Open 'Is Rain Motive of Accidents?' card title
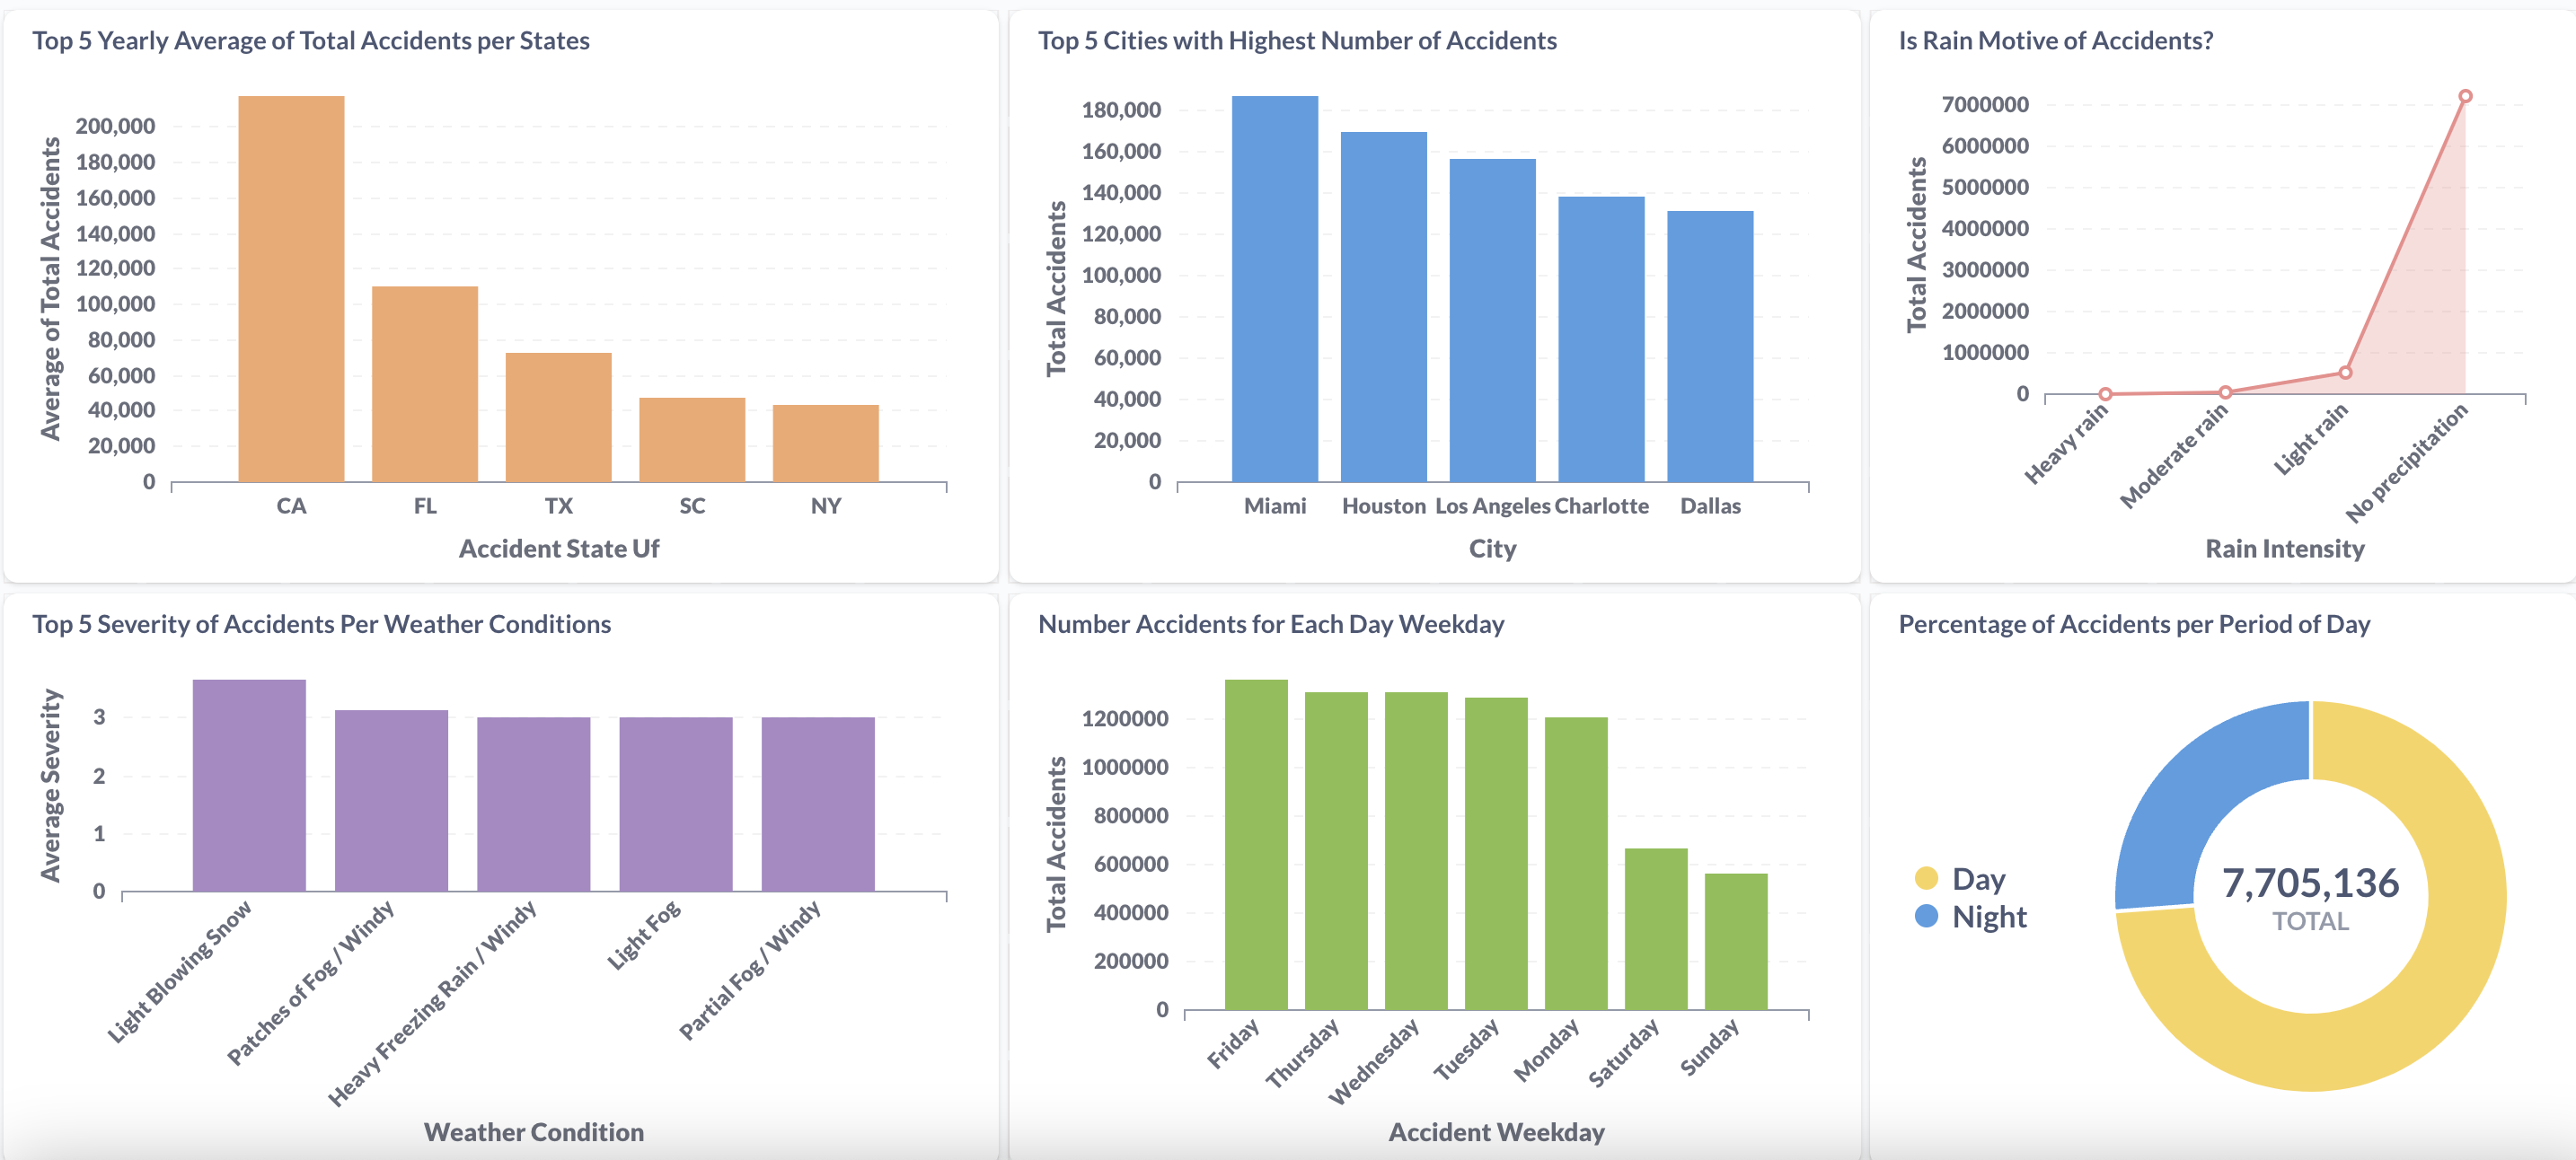 pos(2055,41)
